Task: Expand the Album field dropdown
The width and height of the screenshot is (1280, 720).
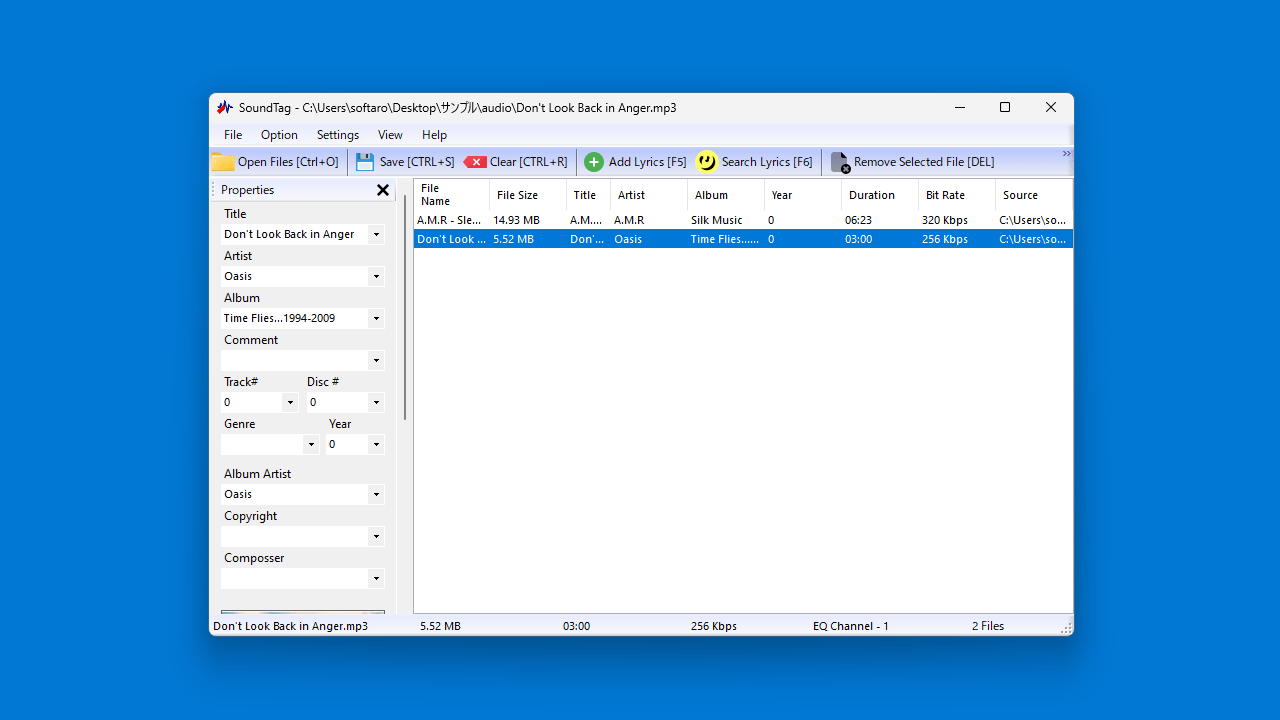Action: pyautogui.click(x=376, y=318)
